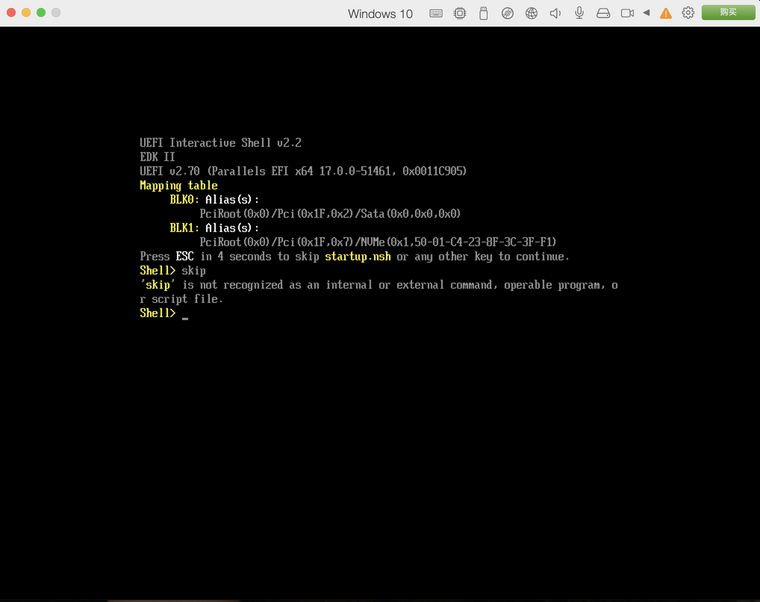This screenshot has height=602, width=760.
Task: Click the camera video icon
Action: point(627,13)
